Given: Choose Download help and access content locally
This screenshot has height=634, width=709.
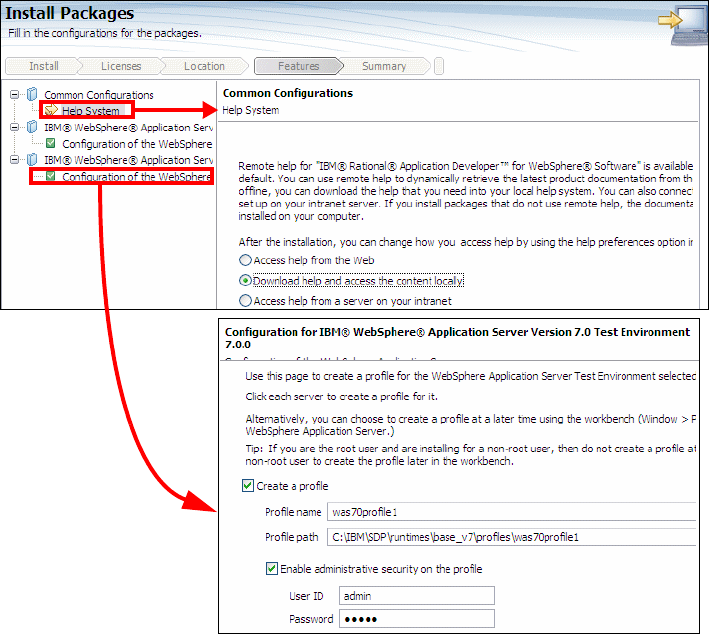Looking at the screenshot, I should [245, 280].
